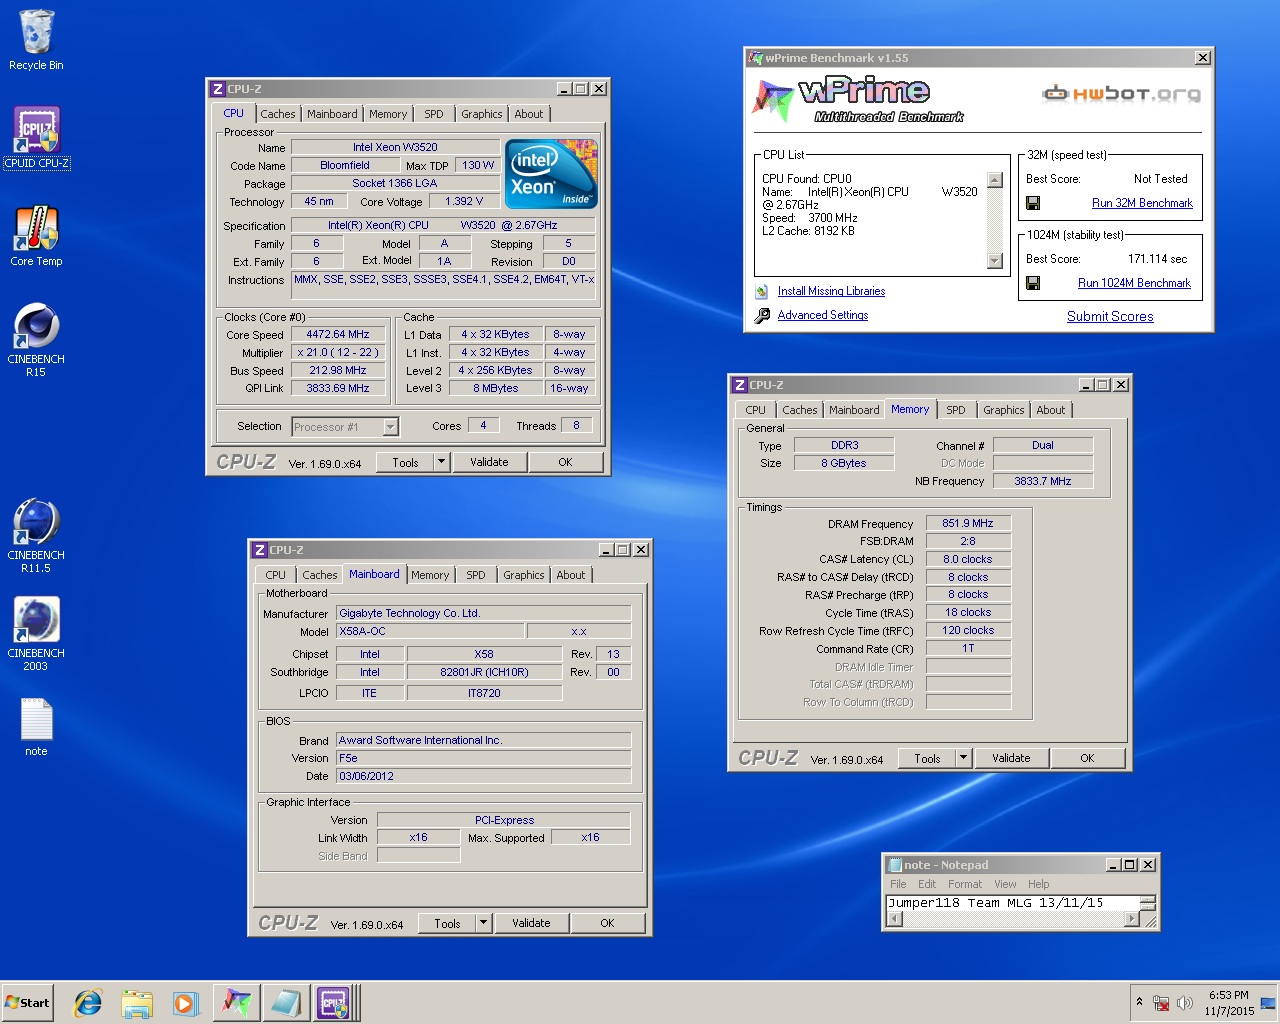Viewport: 1280px width, 1024px height.
Task: Open the View menu in Notepad
Action: [x=1005, y=884]
